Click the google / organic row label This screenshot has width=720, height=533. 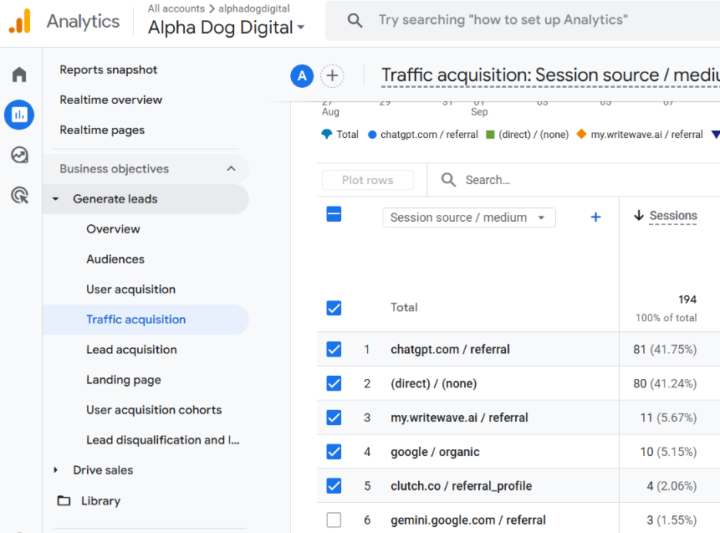435,452
